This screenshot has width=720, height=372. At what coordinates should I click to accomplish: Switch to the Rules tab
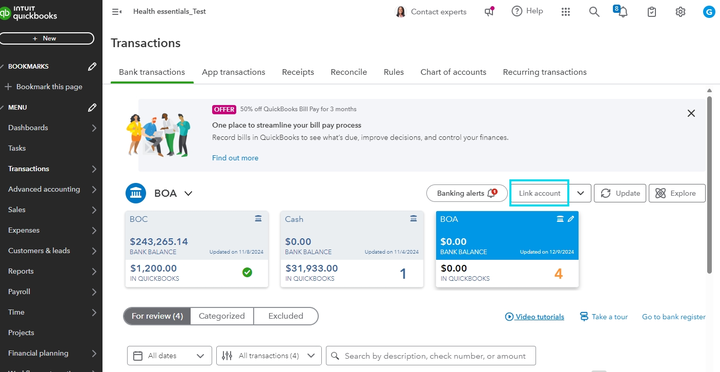pos(394,72)
